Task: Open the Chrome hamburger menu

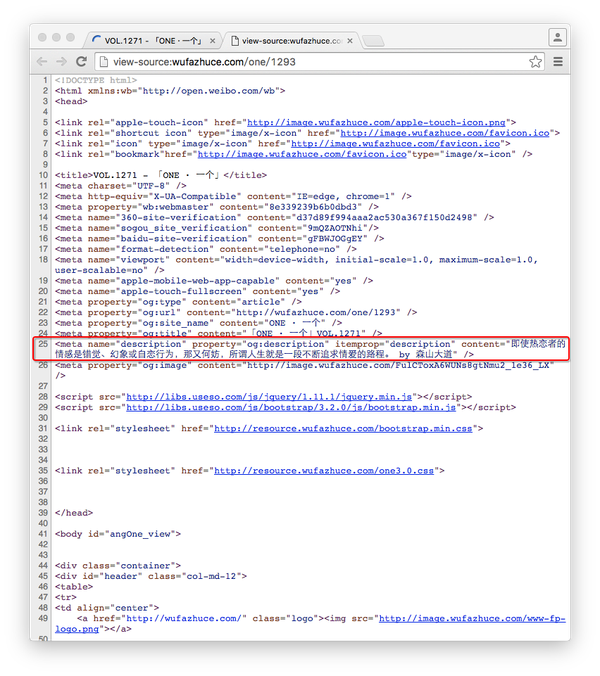Action: (x=557, y=62)
